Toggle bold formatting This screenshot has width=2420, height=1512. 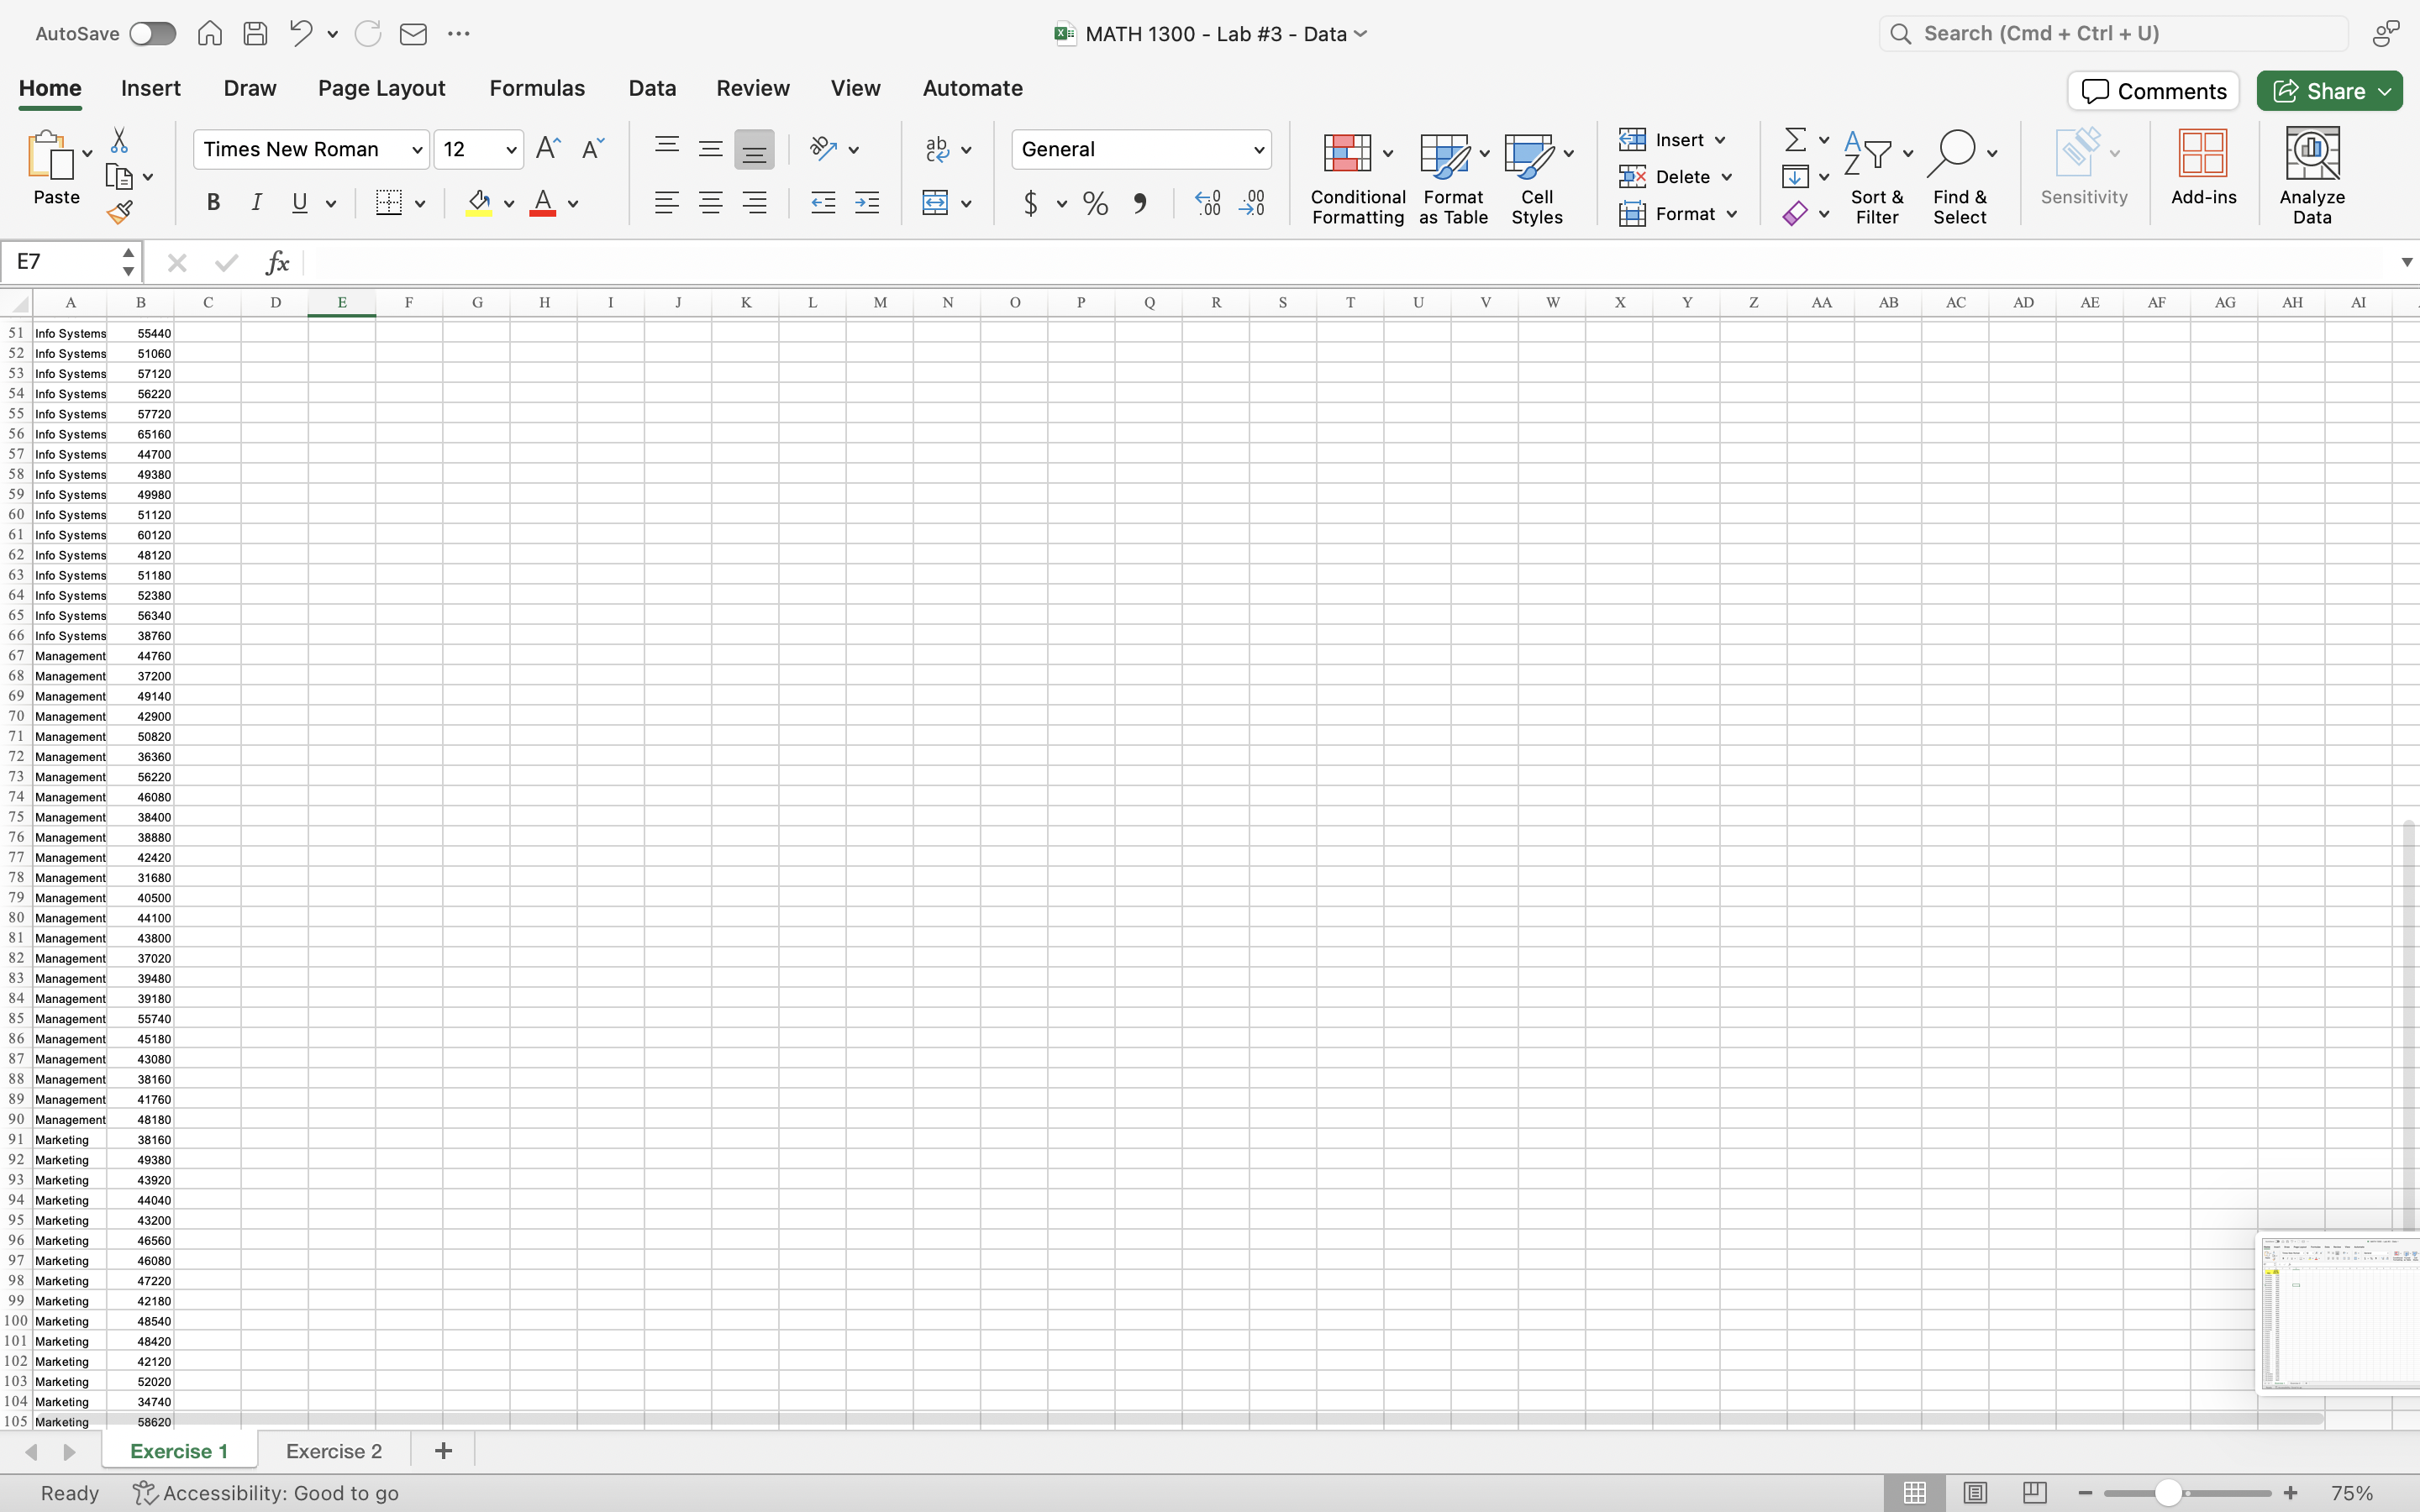213,203
